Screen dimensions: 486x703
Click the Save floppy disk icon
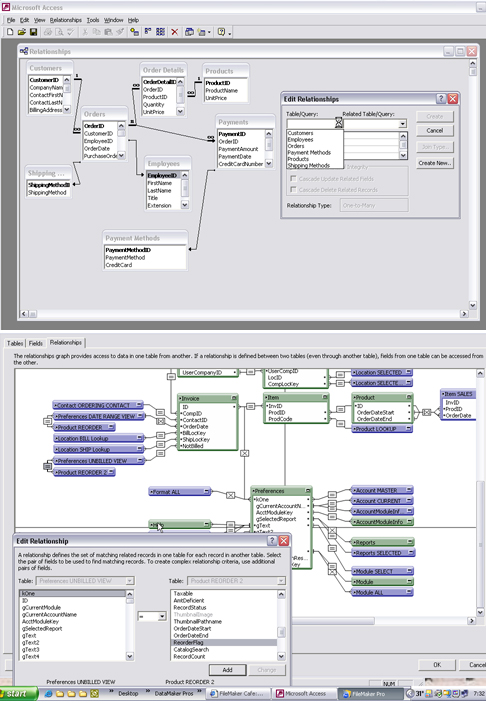coord(33,32)
